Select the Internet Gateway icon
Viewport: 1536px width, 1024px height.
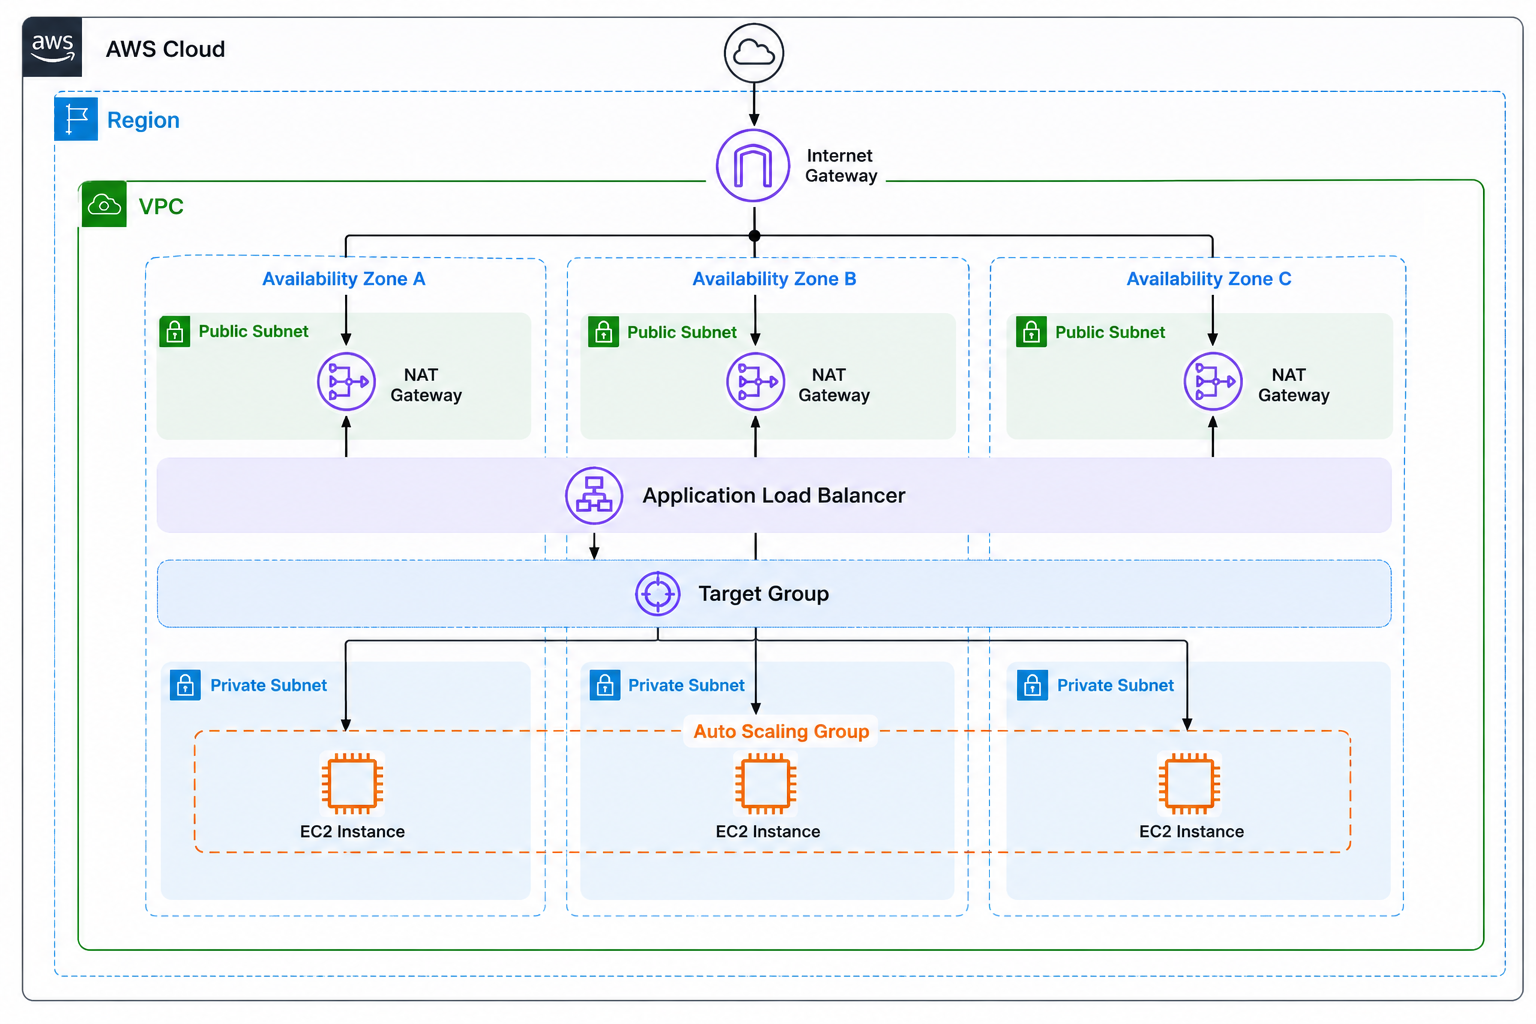coord(753,166)
